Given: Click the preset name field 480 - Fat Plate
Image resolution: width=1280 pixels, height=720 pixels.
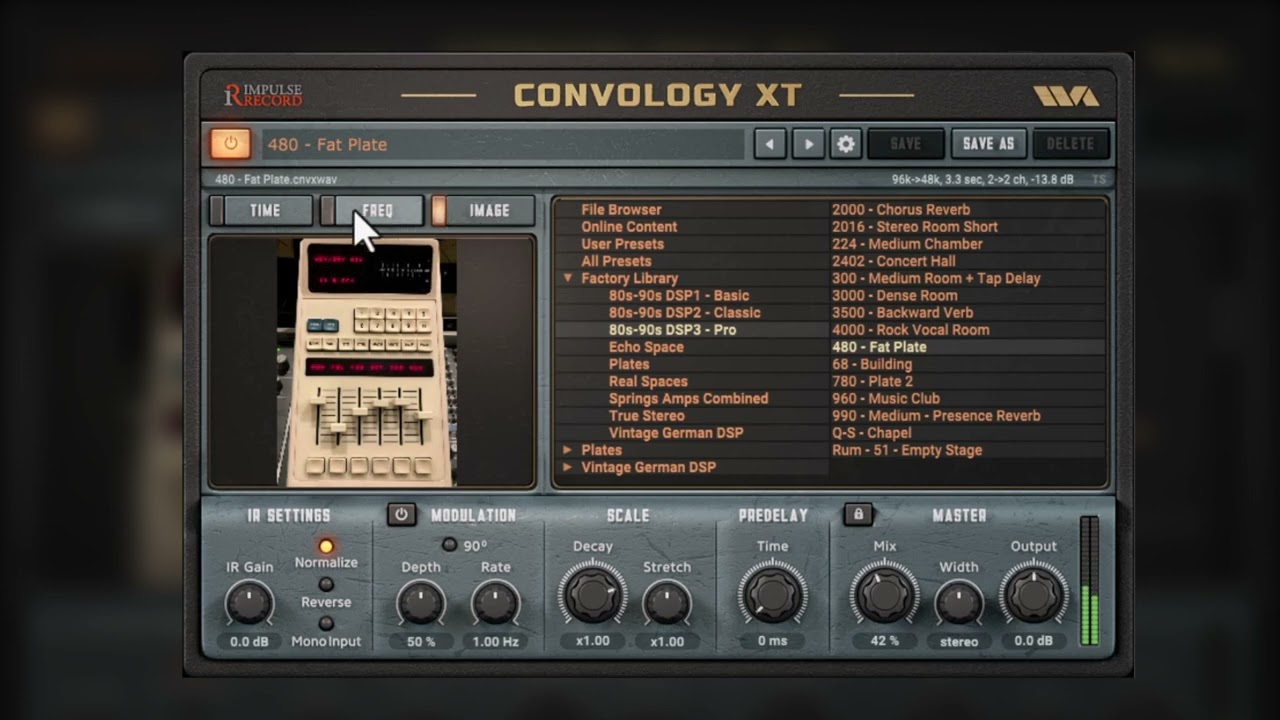Looking at the screenshot, I should point(503,144).
